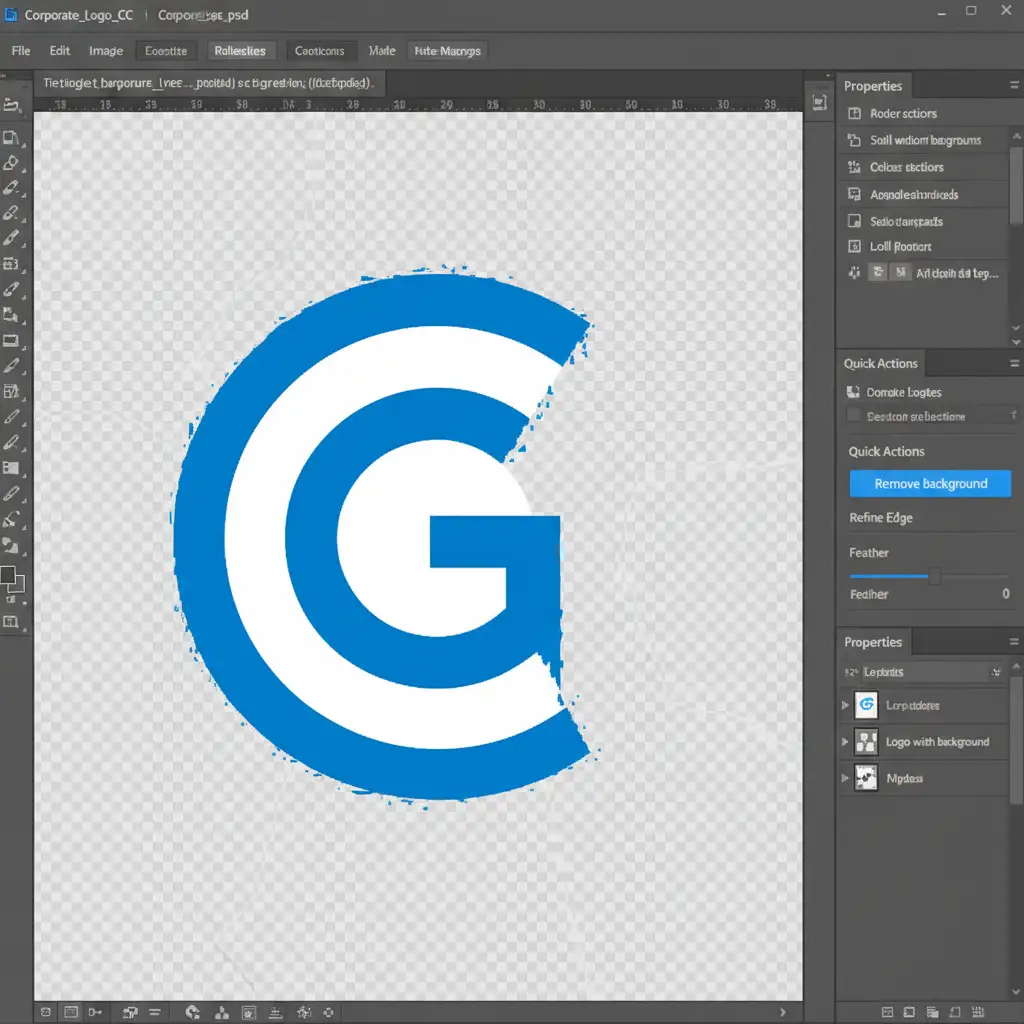Toggle the checkbox under 'Domoke Logtes'
Image resolution: width=1024 pixels, height=1024 pixels.
coord(854,416)
